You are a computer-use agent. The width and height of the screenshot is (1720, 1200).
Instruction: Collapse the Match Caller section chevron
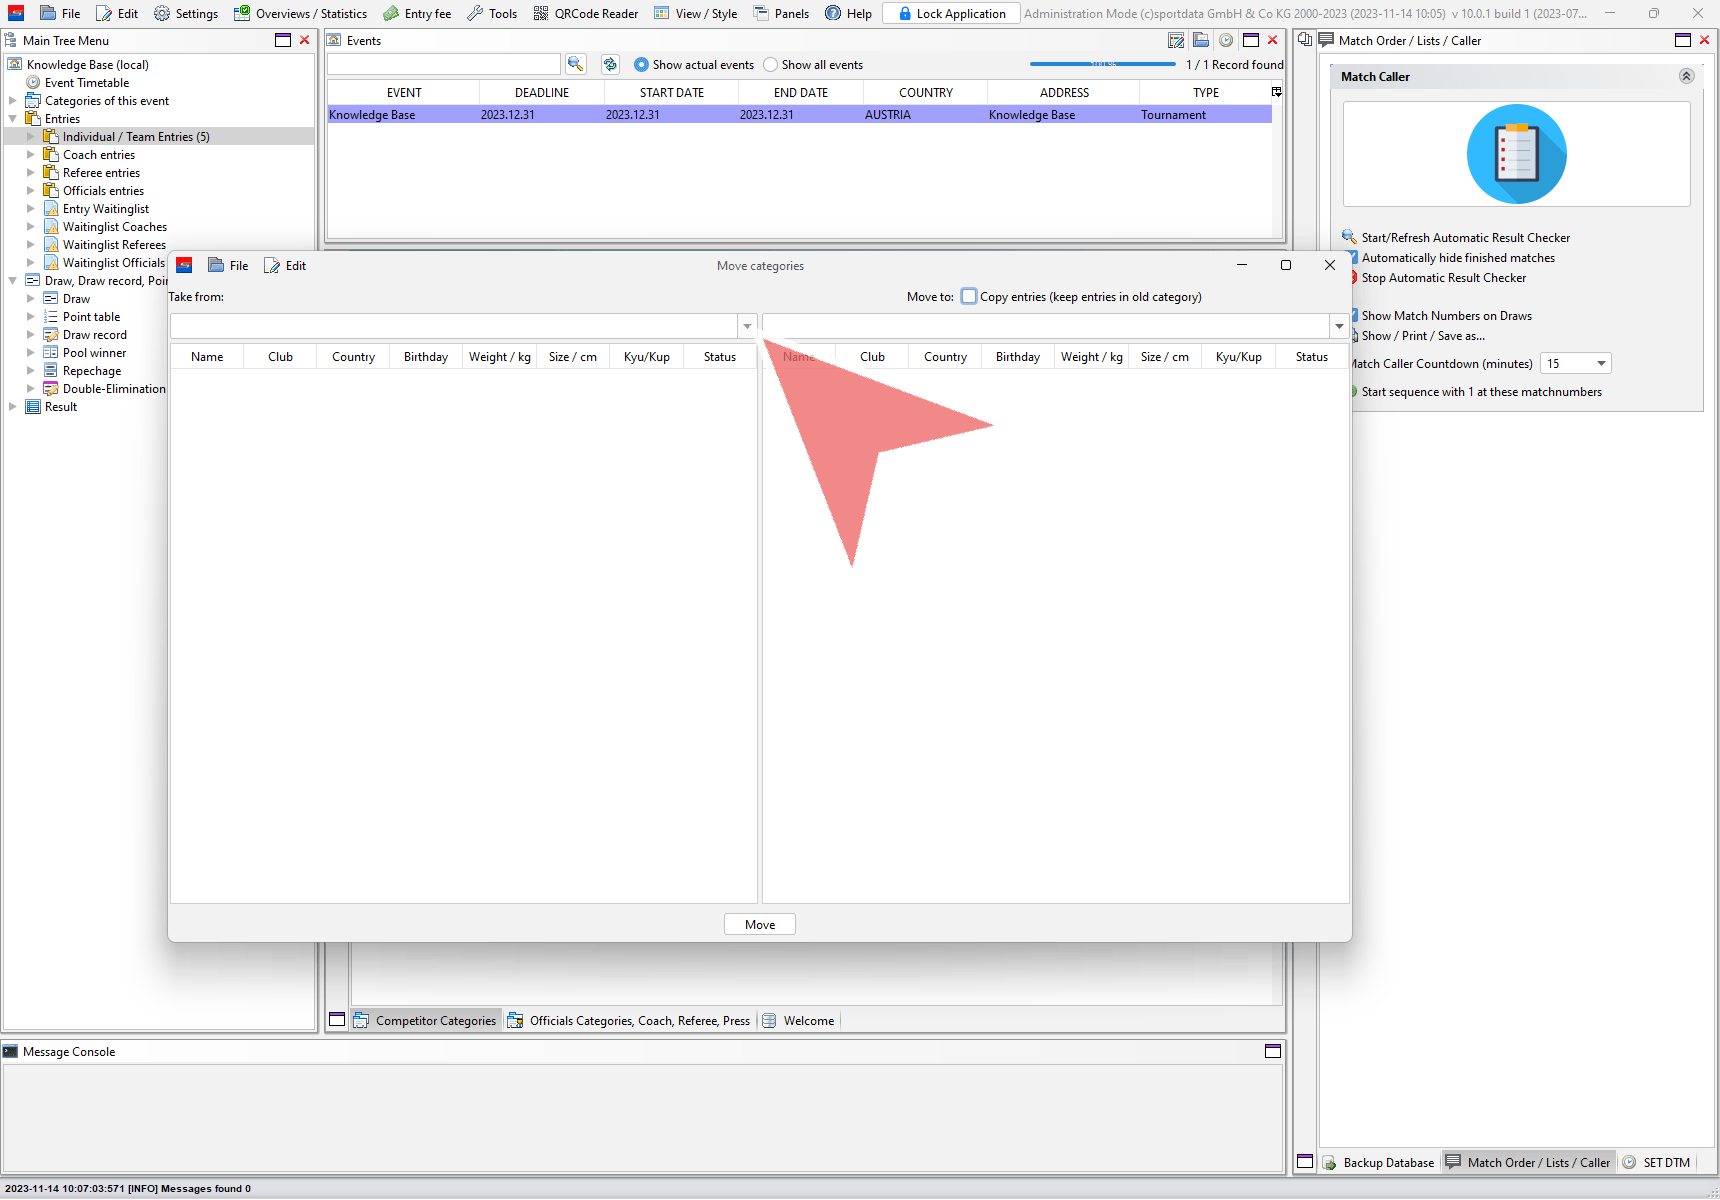(x=1686, y=76)
